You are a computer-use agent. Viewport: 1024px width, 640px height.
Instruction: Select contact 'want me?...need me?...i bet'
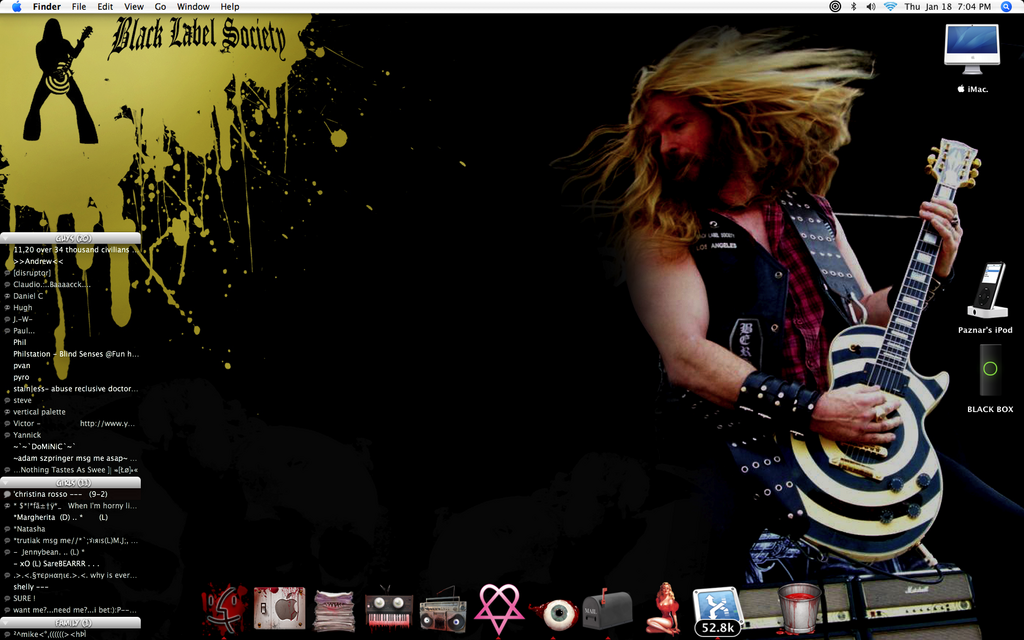(x=71, y=610)
